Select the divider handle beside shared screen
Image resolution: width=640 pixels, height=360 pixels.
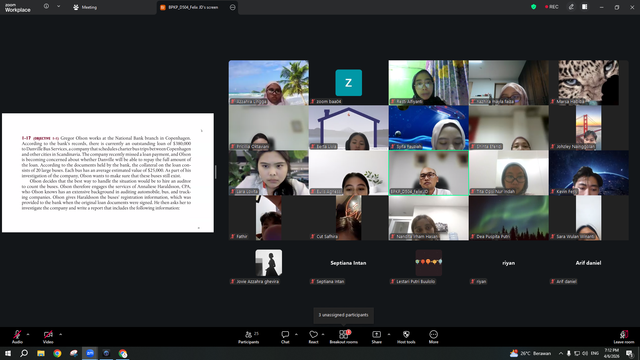tap(216, 172)
